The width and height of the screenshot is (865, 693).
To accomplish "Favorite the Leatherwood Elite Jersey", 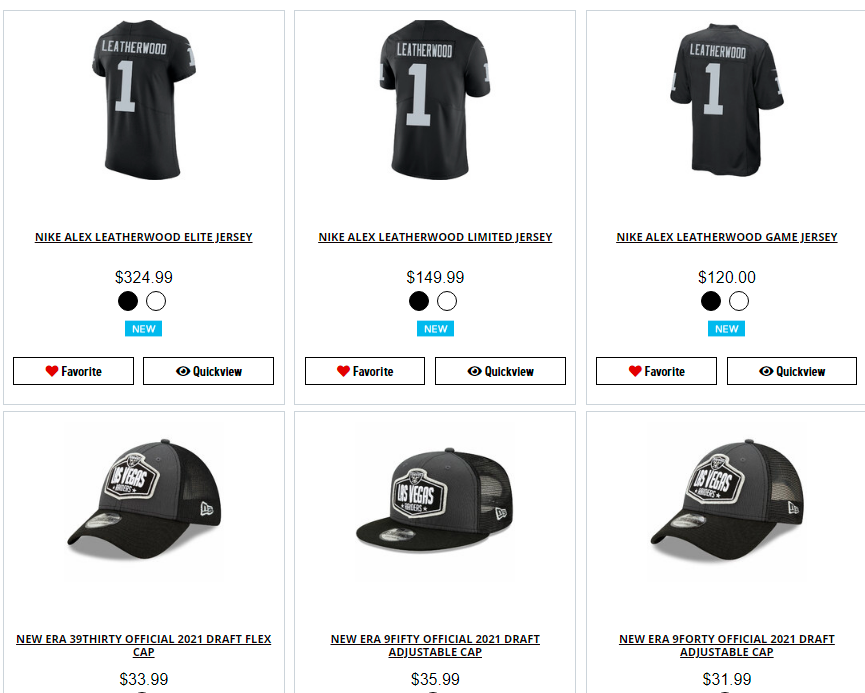I will (73, 371).
